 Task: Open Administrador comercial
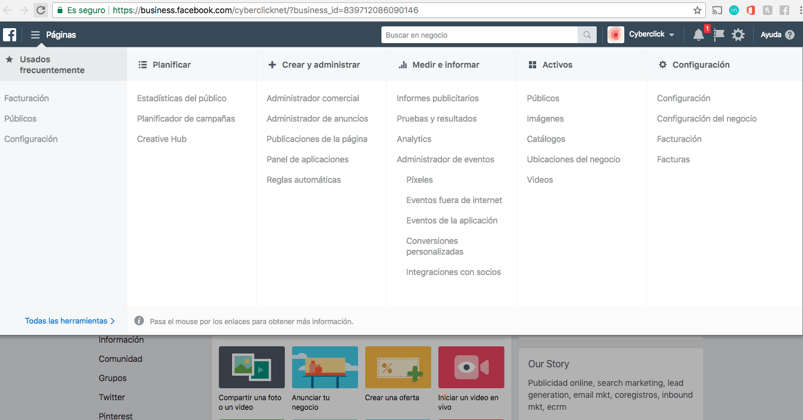tap(313, 98)
